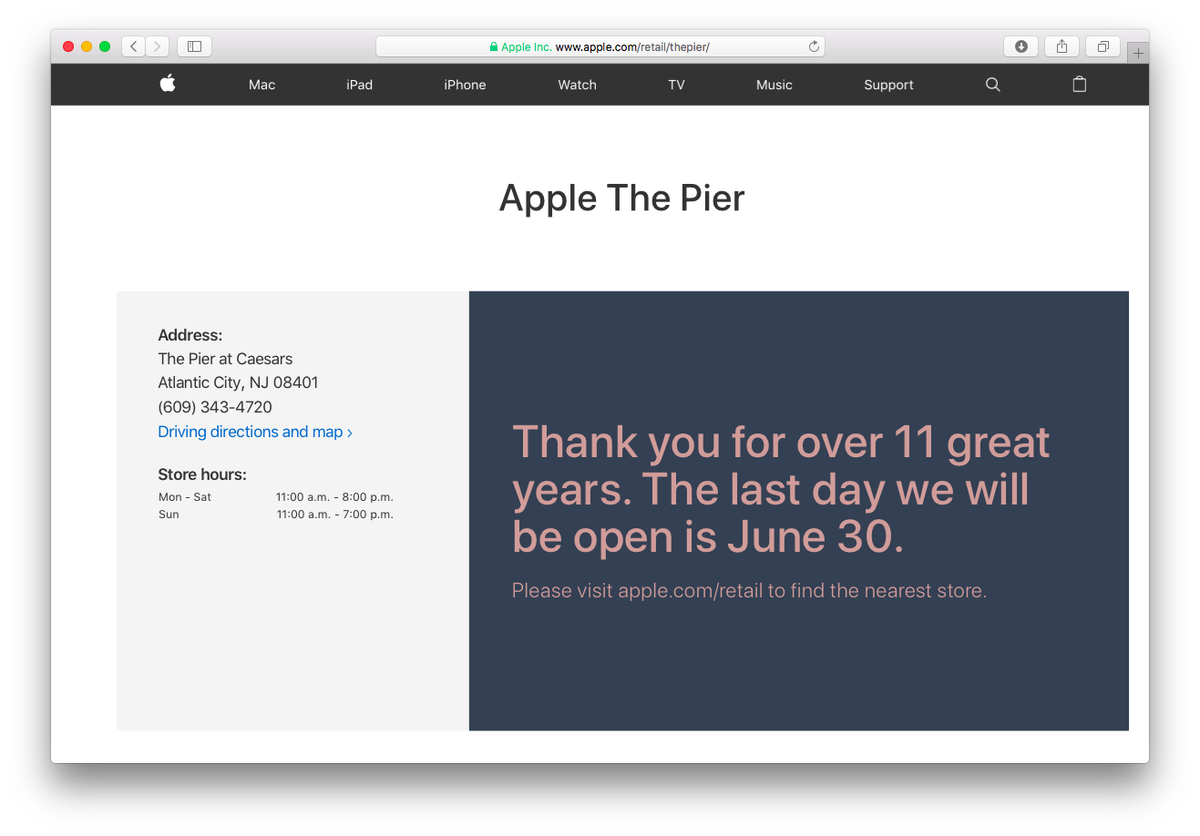Click the Sun hours row label
Screen dimensions: 1200x836
coord(169,515)
